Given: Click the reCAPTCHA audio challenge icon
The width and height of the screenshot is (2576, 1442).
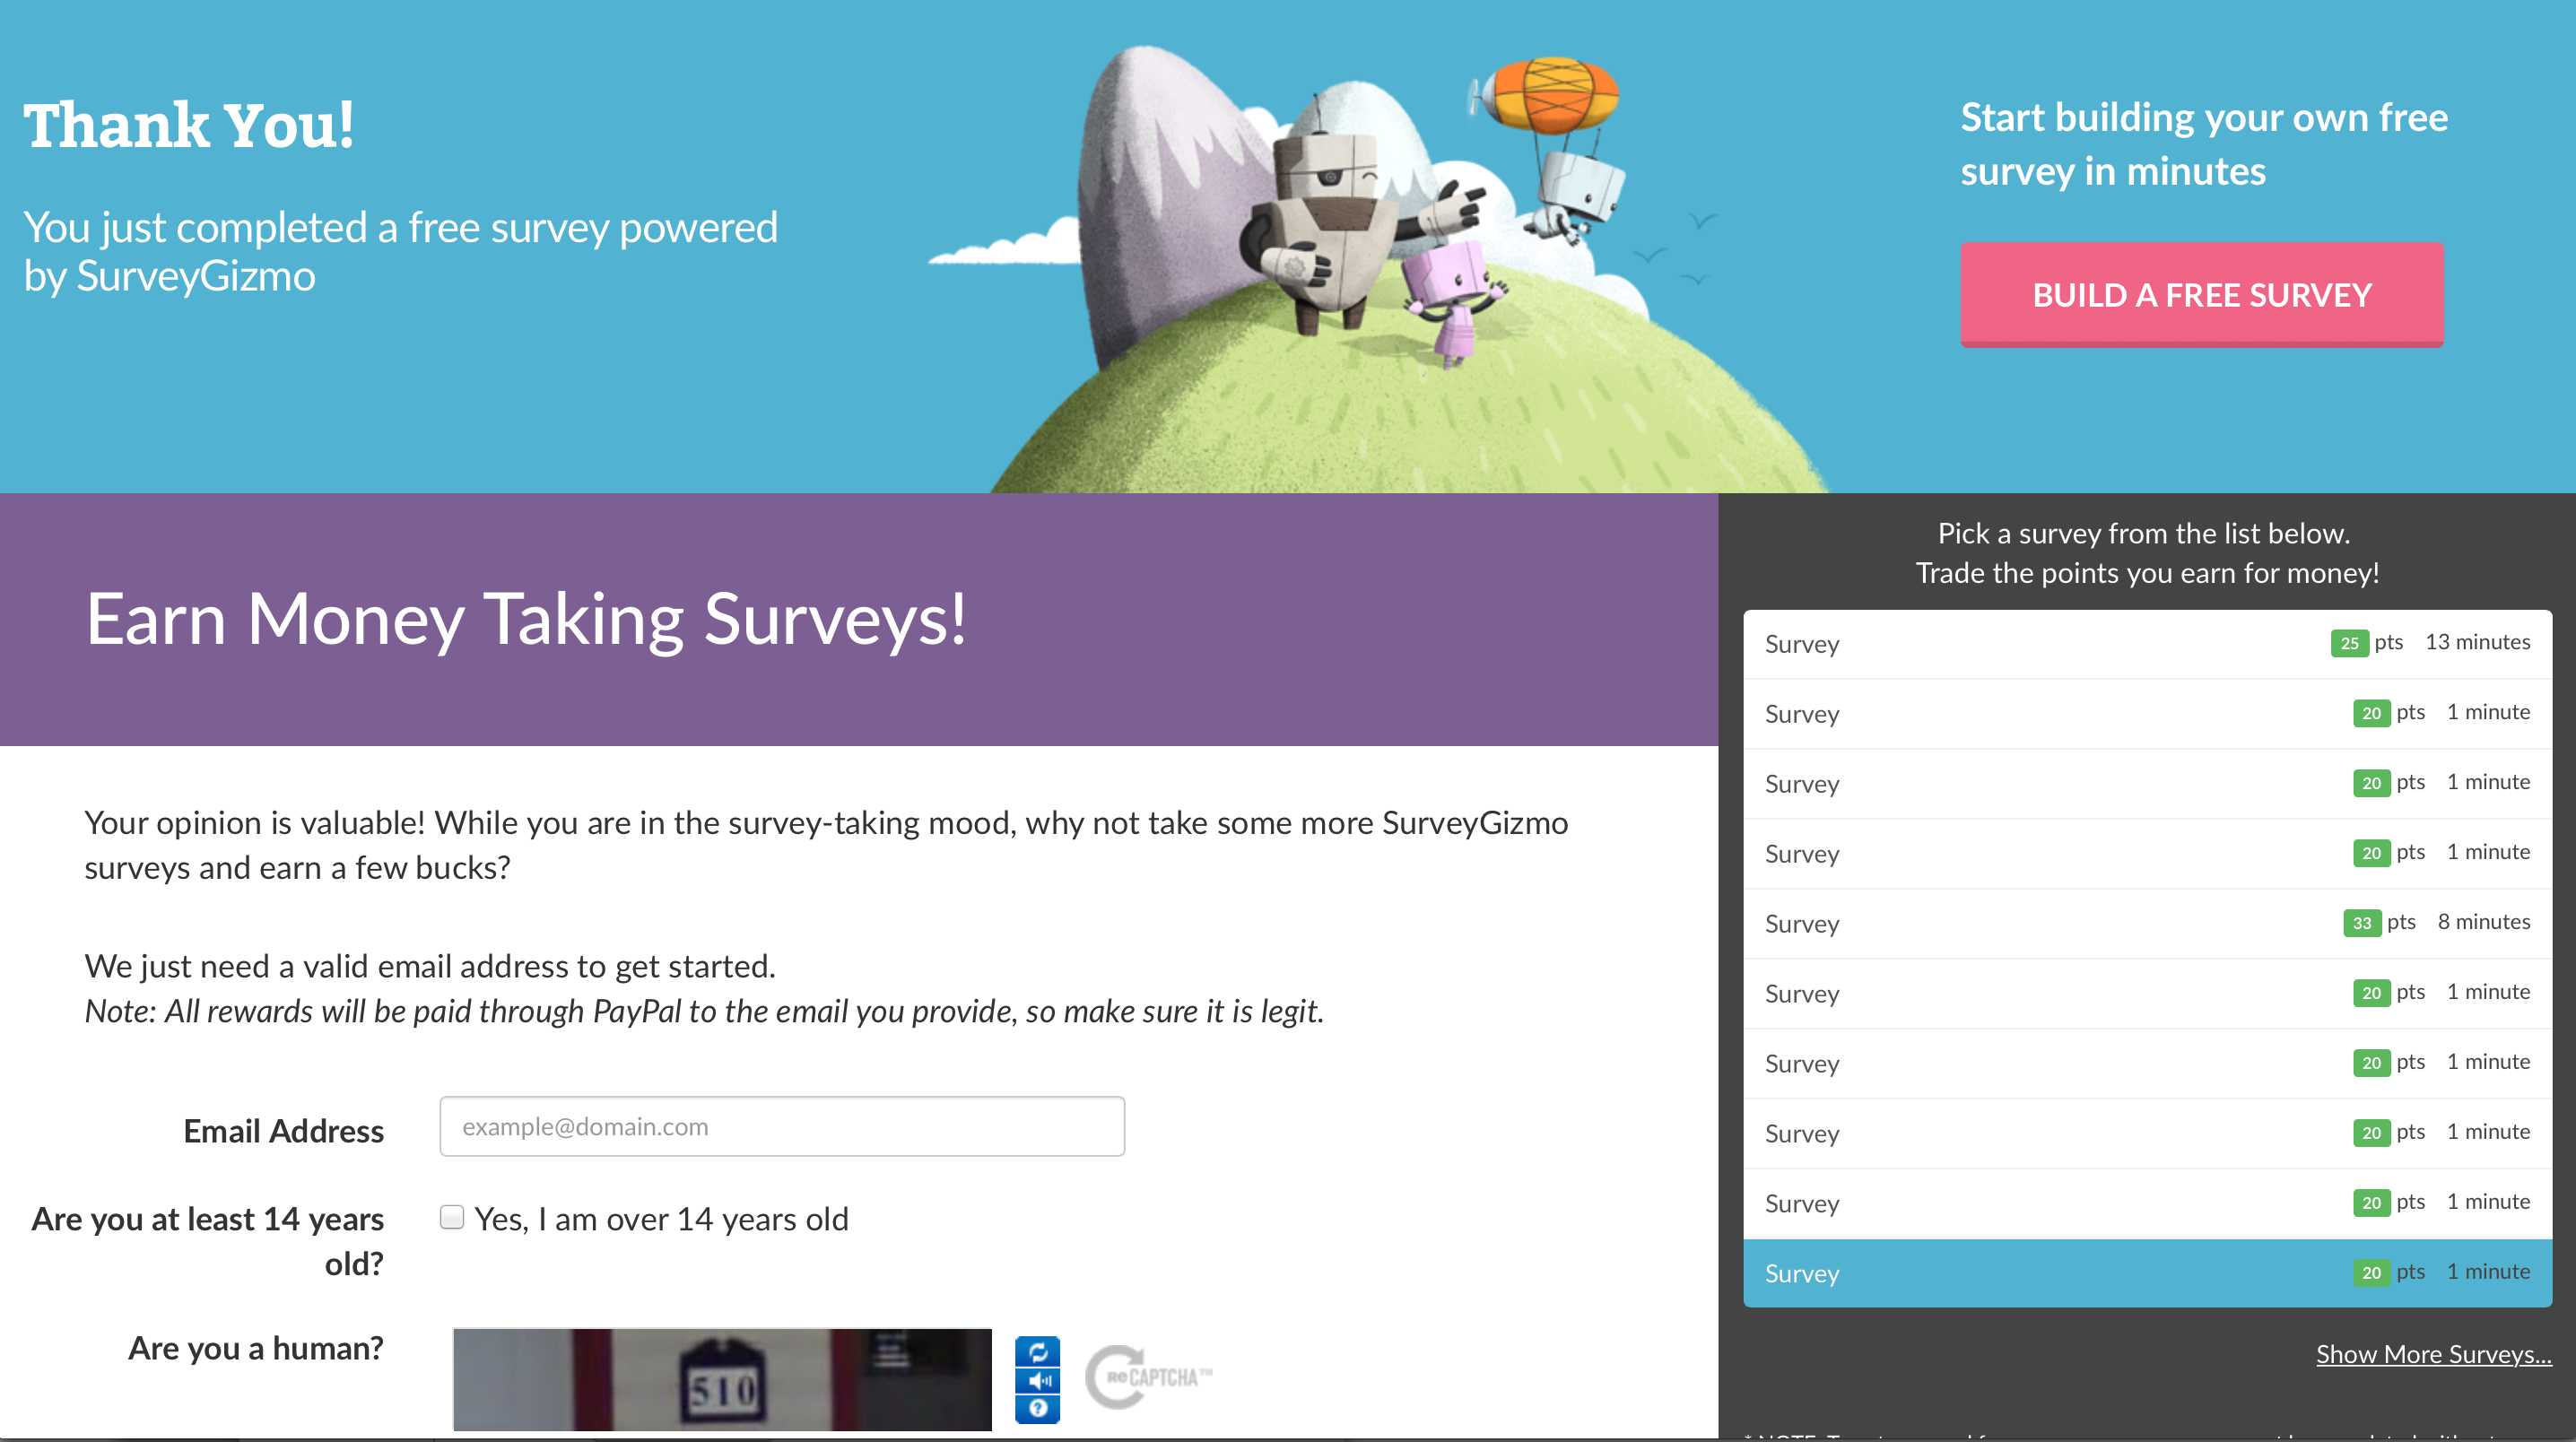Looking at the screenshot, I should (1037, 1380).
